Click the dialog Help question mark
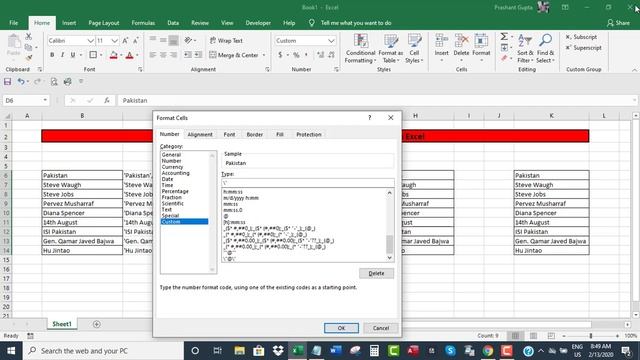This screenshot has width=640, height=360. click(370, 118)
